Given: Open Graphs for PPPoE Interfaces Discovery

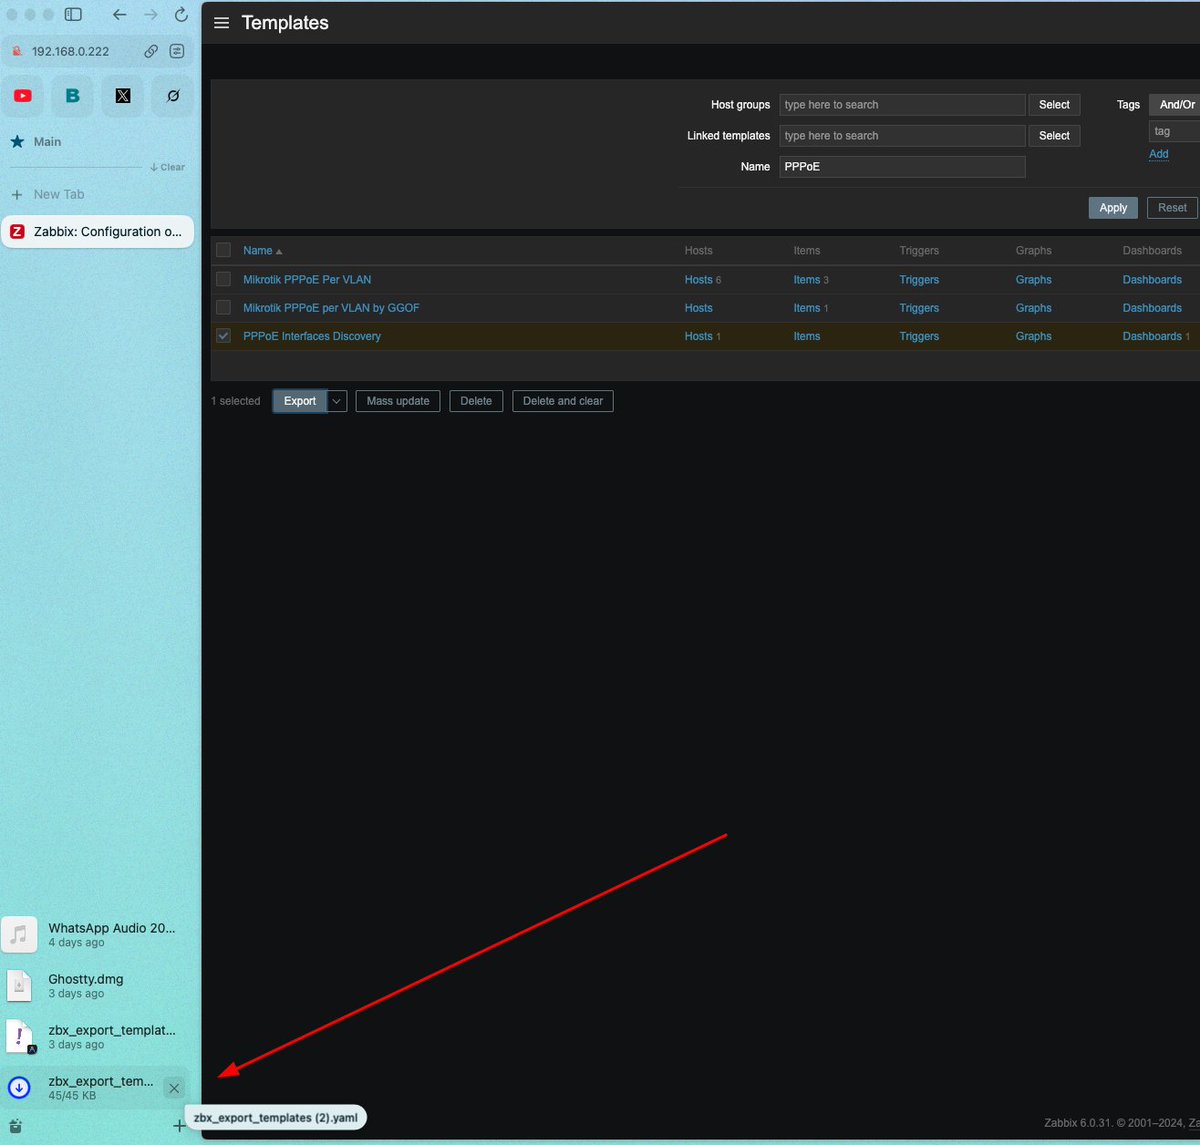Looking at the screenshot, I should pos(1033,336).
